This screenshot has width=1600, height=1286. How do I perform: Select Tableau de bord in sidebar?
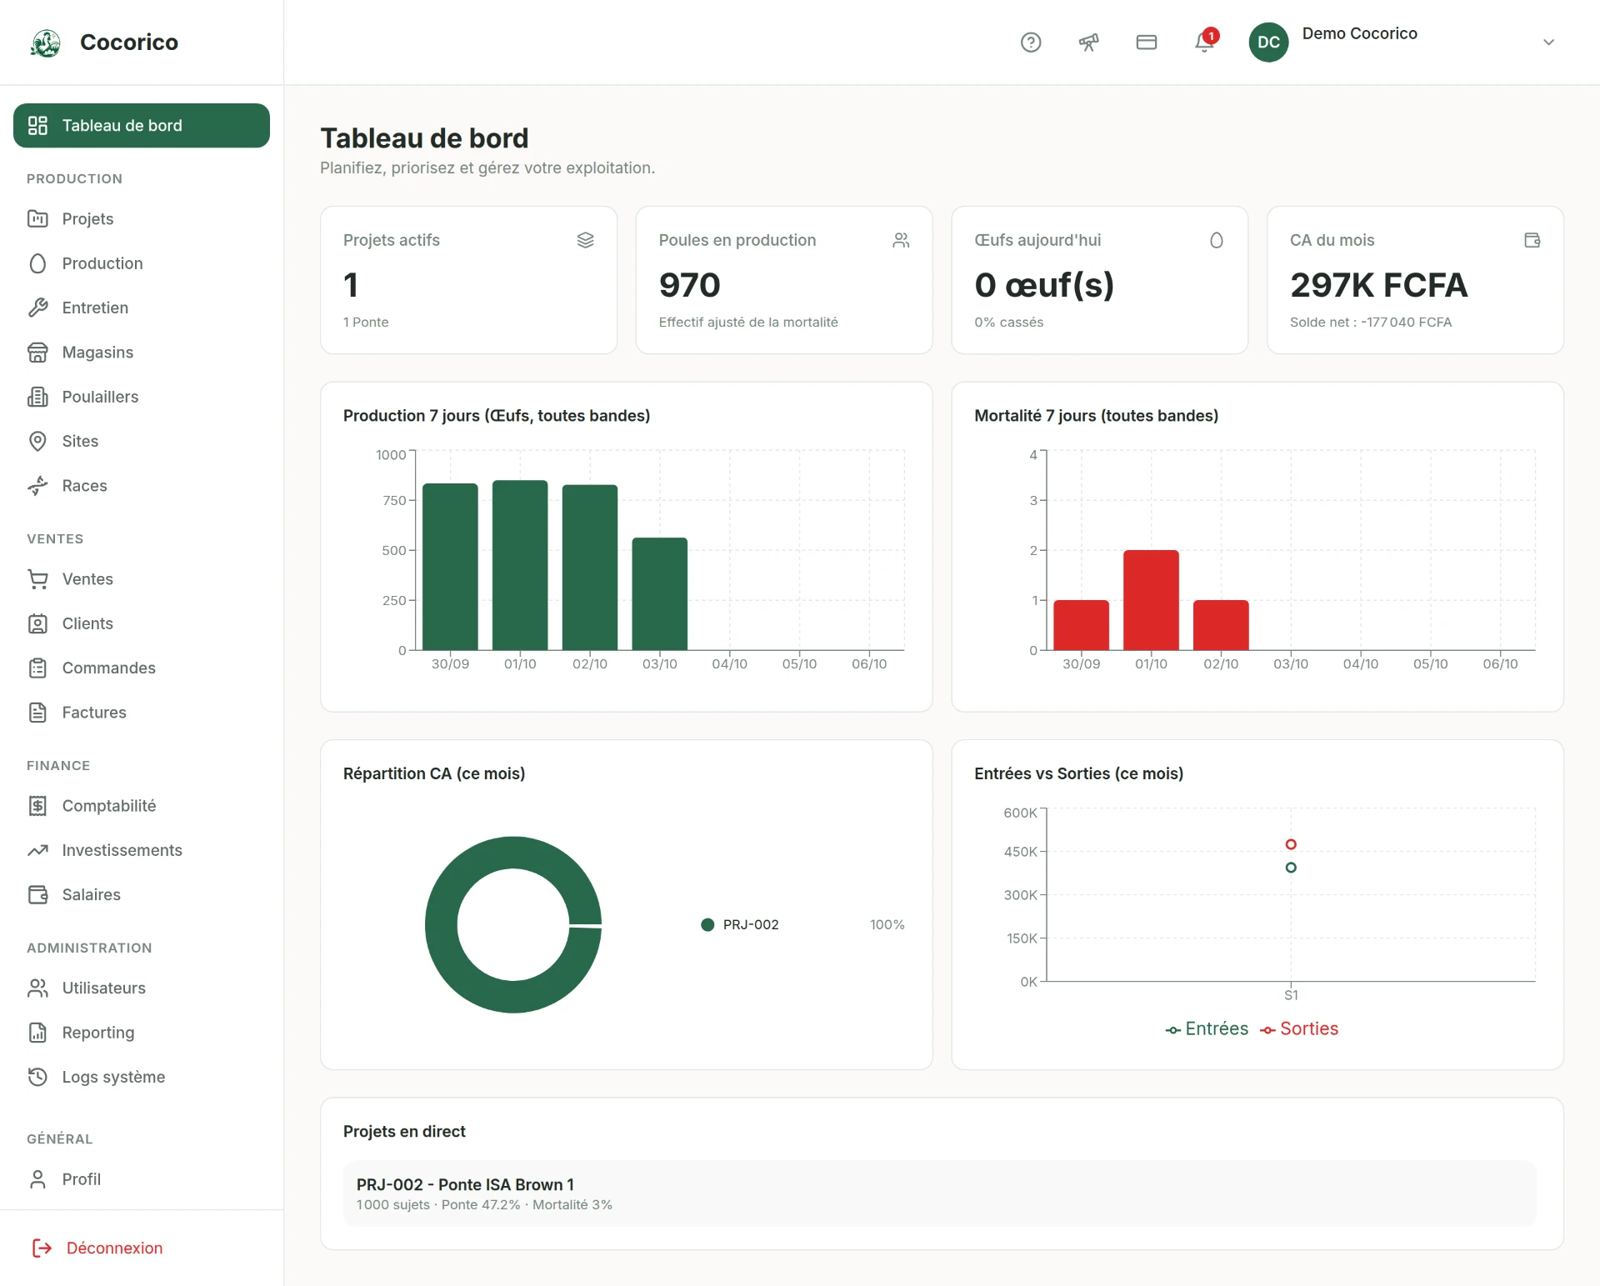click(x=141, y=125)
